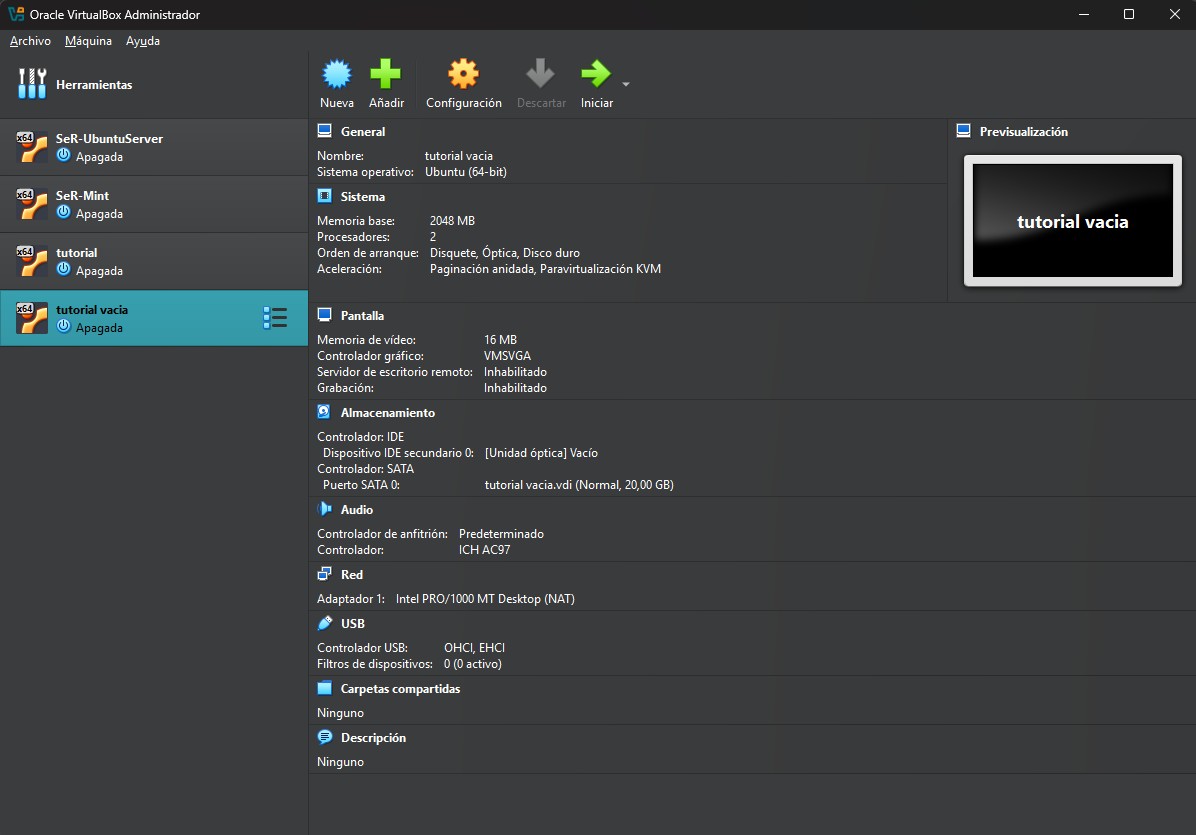
Task: Open the Sistema settings heading link
Action: pyautogui.click(x=363, y=197)
